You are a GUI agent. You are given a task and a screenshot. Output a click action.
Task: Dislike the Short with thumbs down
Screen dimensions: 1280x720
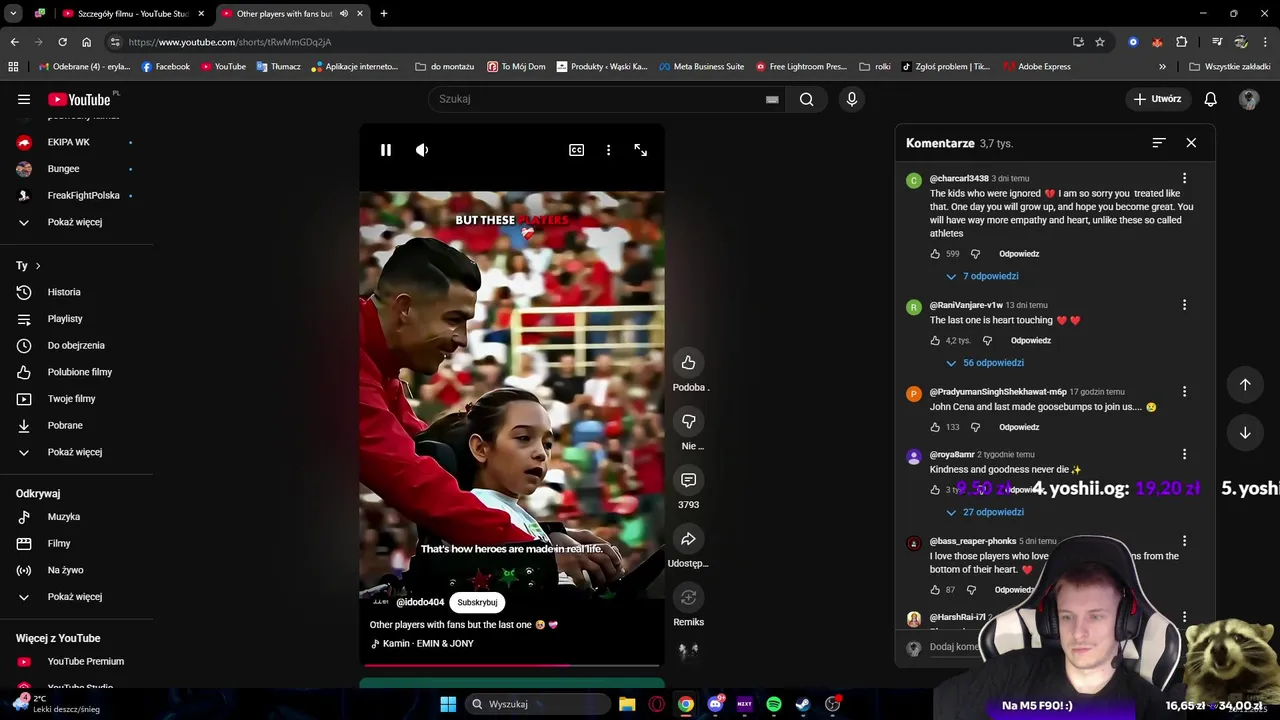pyautogui.click(x=688, y=421)
